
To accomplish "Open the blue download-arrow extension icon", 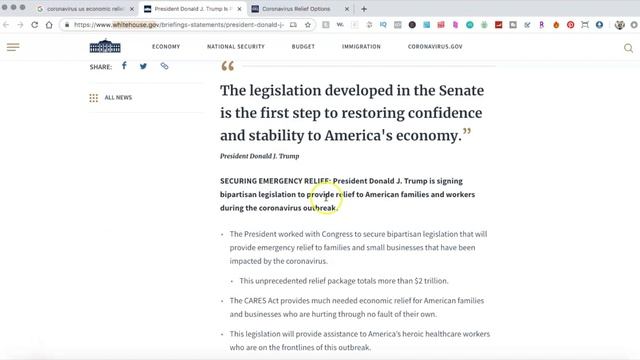I will 599,25.
